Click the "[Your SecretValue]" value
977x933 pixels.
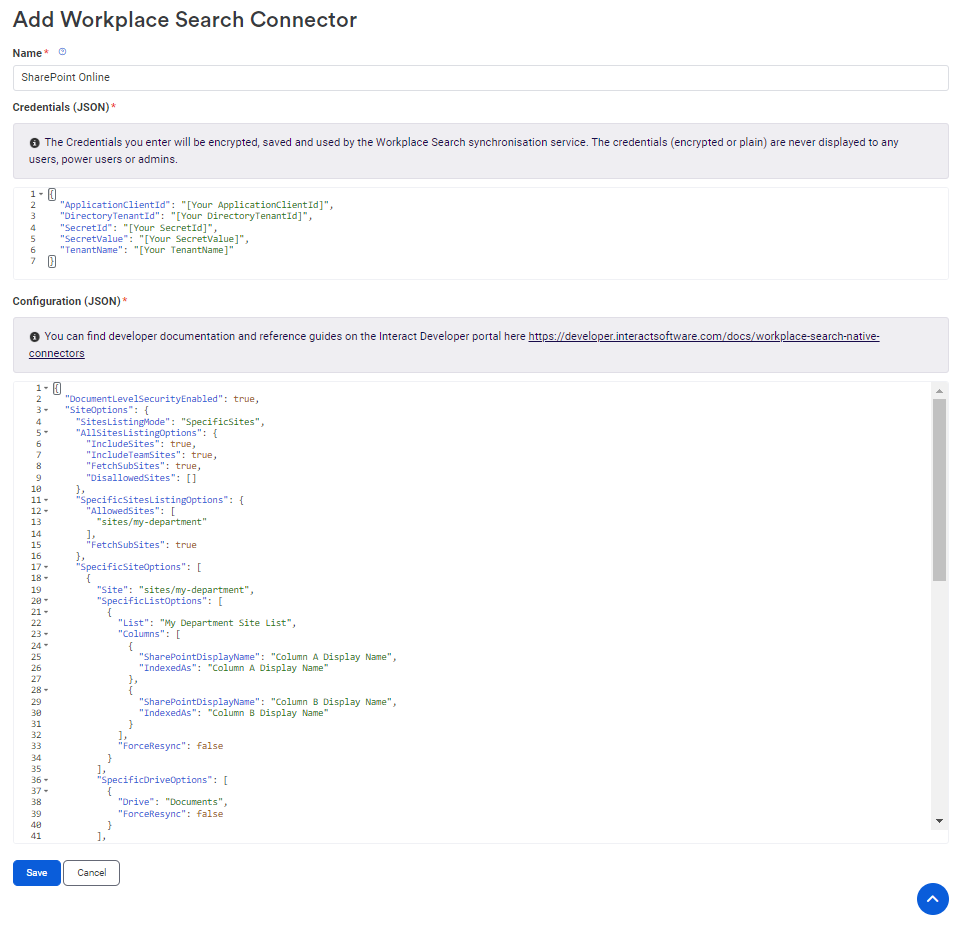pos(192,239)
